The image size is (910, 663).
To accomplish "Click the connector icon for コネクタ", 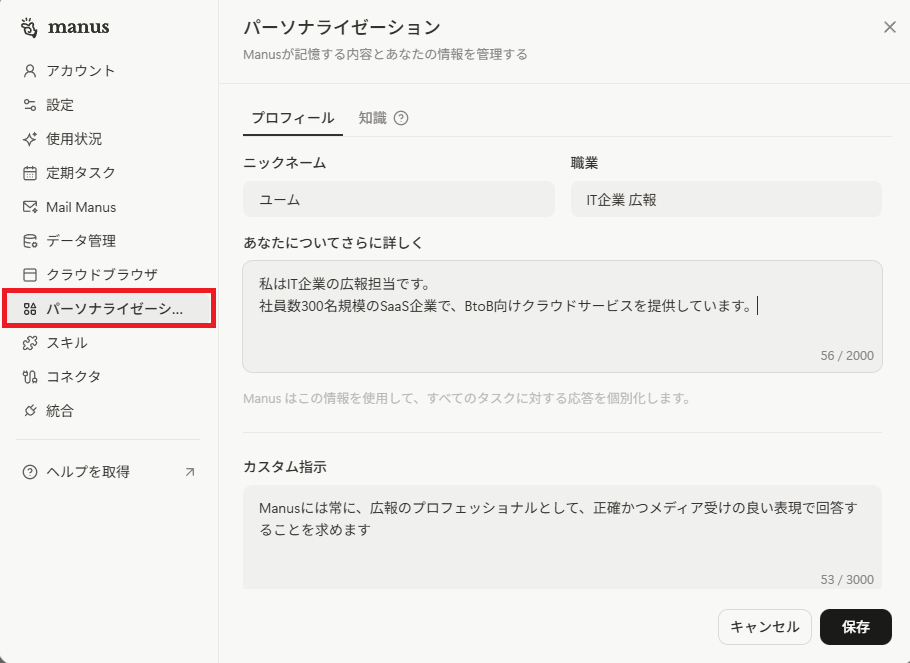I will point(30,377).
